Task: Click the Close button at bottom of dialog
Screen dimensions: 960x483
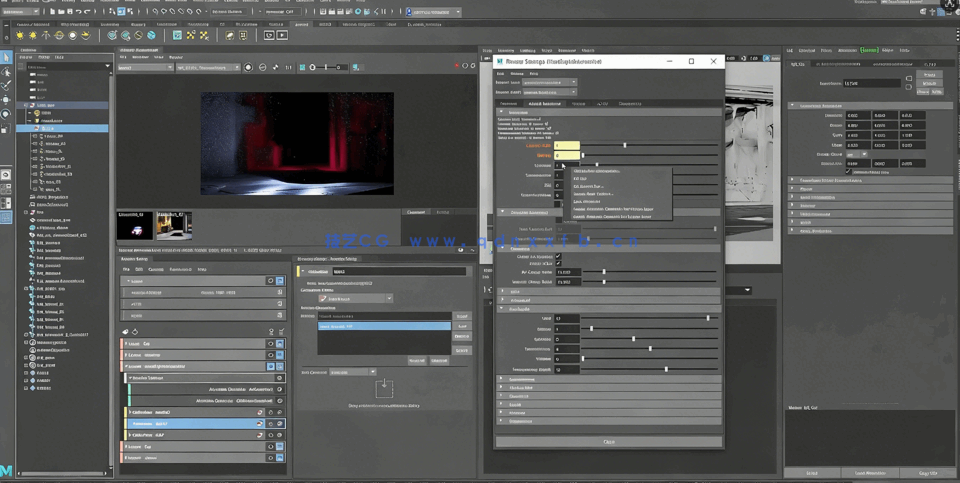Action: pyautogui.click(x=608, y=441)
